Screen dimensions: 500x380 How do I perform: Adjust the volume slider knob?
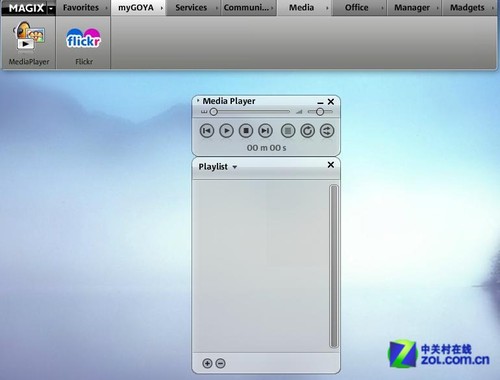(x=320, y=112)
